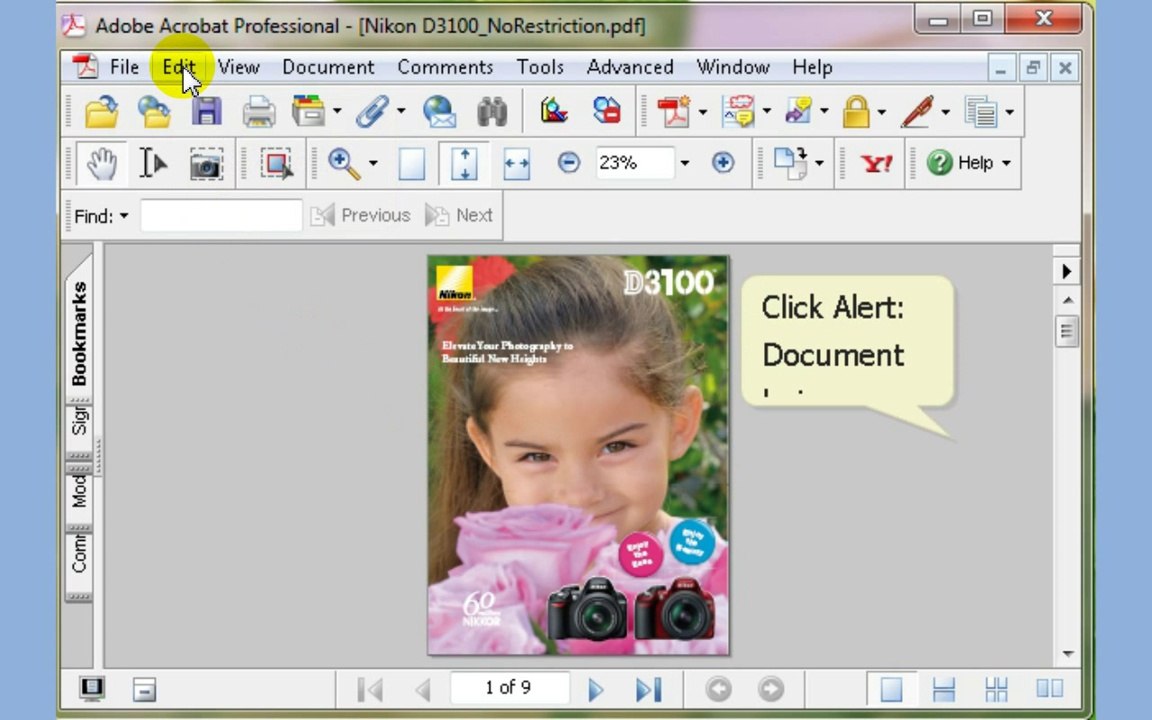
Task: Pick the Zoom In magnifier tool
Action: click(343, 163)
